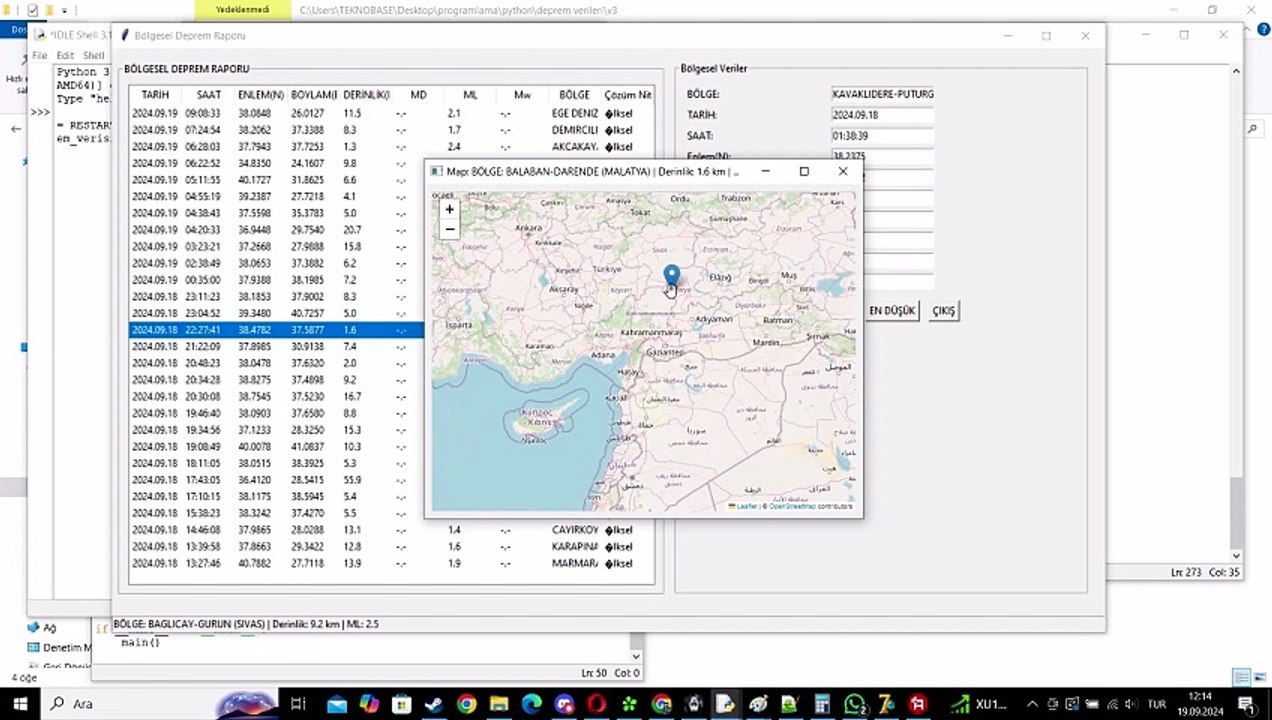Open Mail app from taskbar
The image size is (1272, 720).
pyautogui.click(x=337, y=704)
